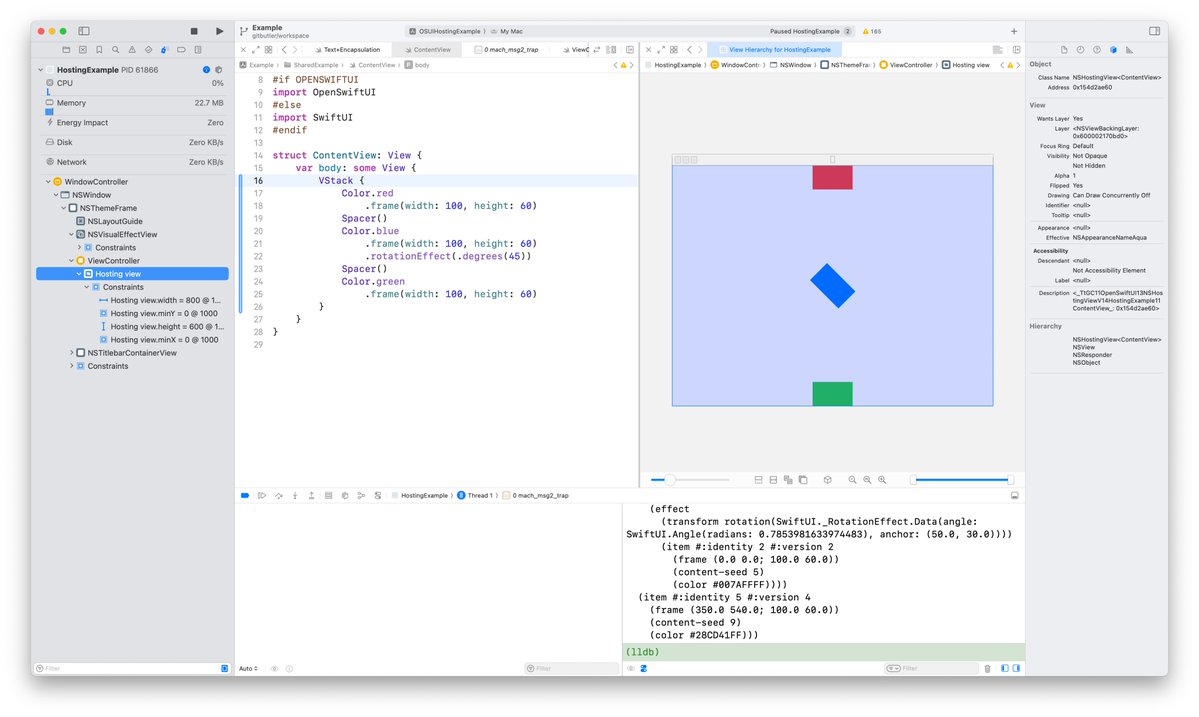Open the Issue navigator warning icon

132,50
